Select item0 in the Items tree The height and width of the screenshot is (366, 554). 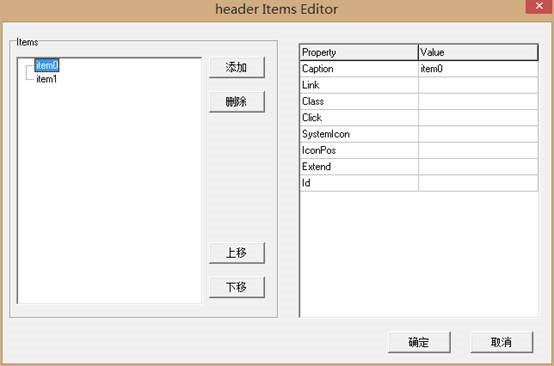coord(47,65)
